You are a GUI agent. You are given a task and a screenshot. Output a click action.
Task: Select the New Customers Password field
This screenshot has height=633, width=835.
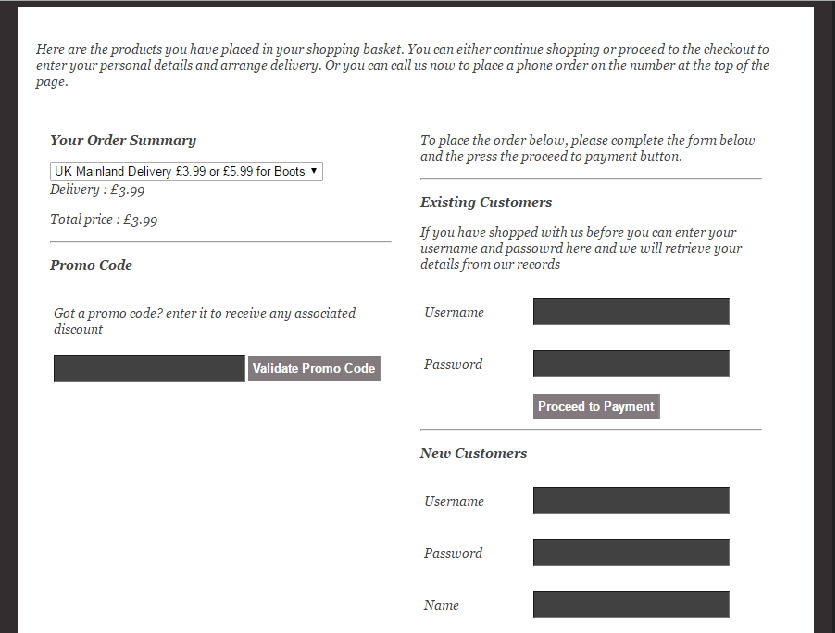coord(631,553)
